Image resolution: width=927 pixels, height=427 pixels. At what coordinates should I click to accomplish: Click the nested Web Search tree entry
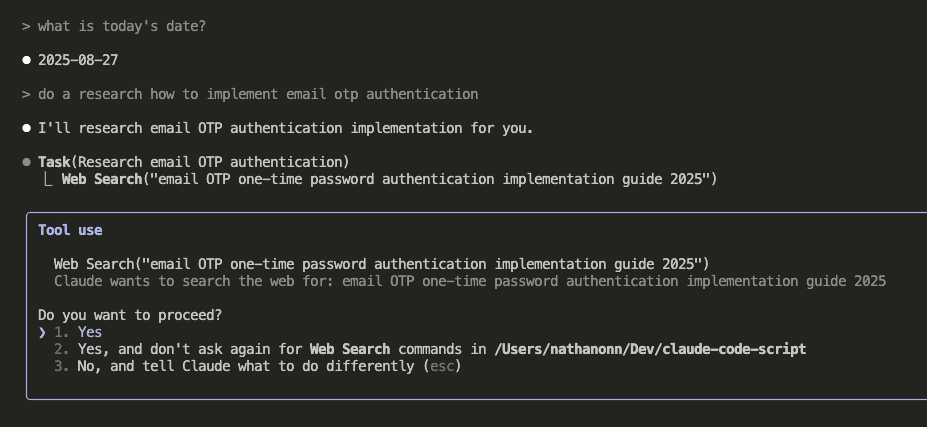(x=390, y=179)
